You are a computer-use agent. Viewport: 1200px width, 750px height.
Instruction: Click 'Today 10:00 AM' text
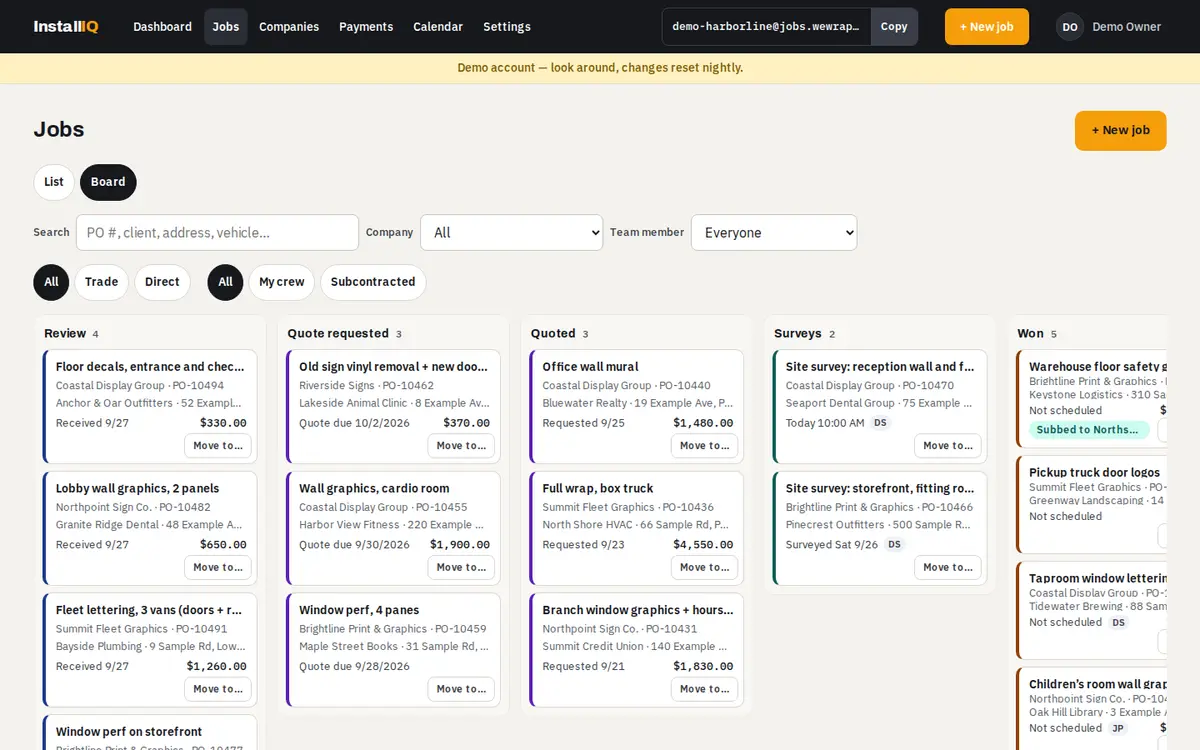(825, 423)
